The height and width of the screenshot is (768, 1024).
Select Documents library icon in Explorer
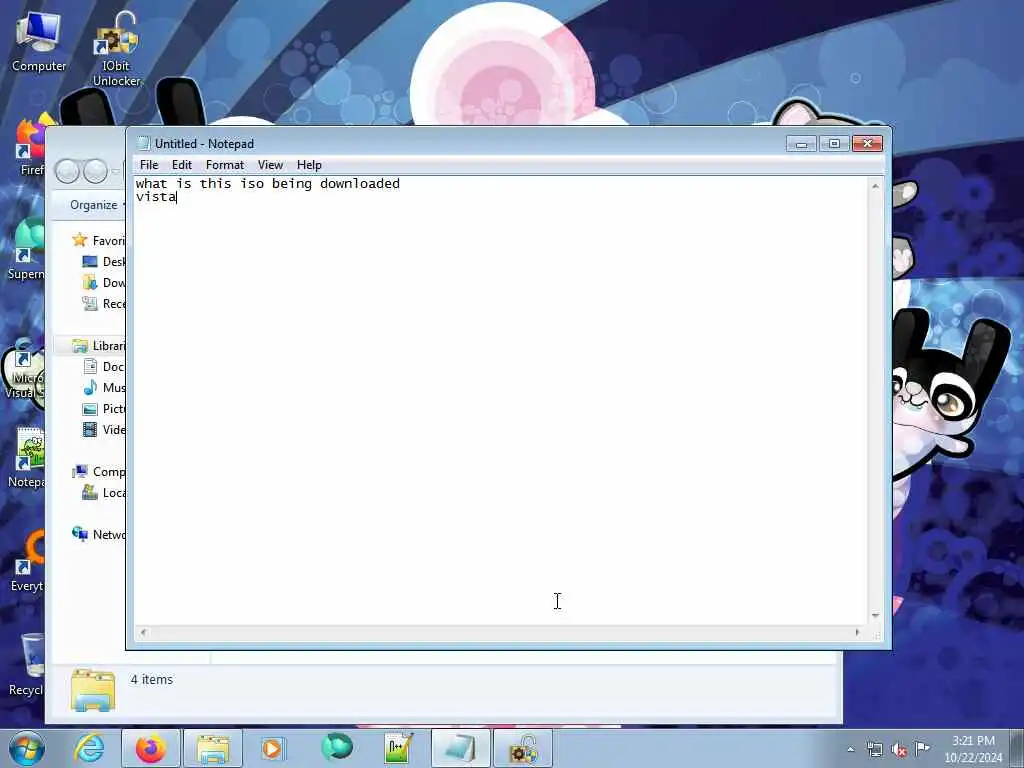pos(90,366)
